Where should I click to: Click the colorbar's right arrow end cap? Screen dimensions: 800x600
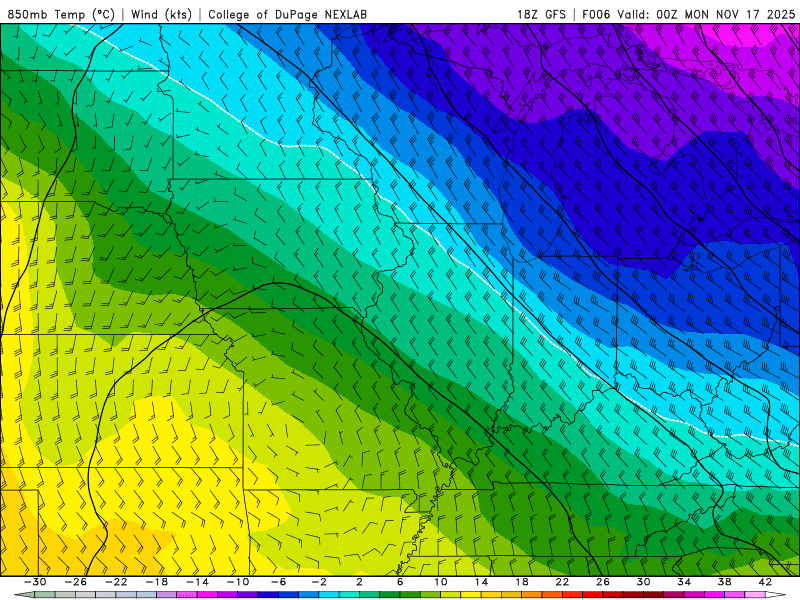776,595
